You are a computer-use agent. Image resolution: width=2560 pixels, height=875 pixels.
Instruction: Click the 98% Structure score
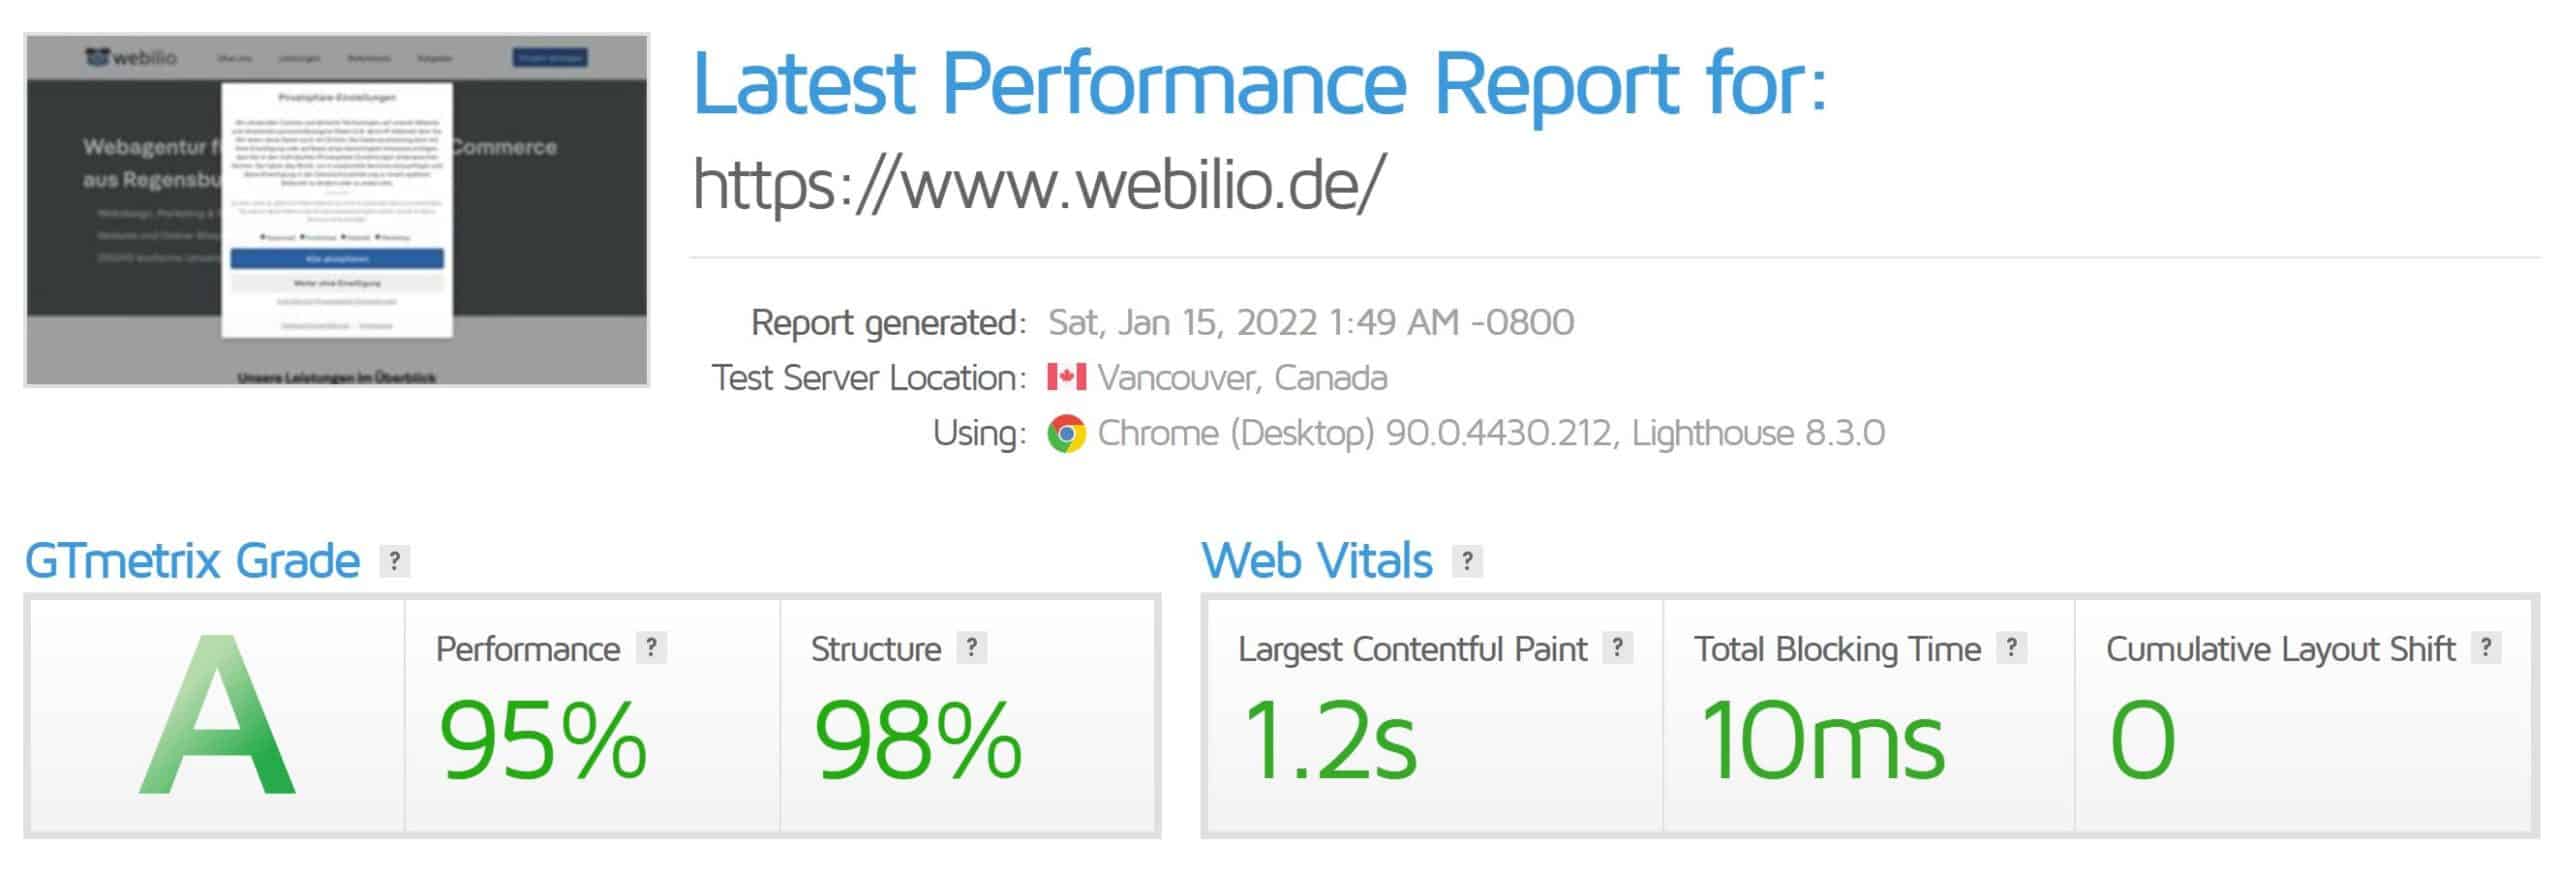coord(918,740)
